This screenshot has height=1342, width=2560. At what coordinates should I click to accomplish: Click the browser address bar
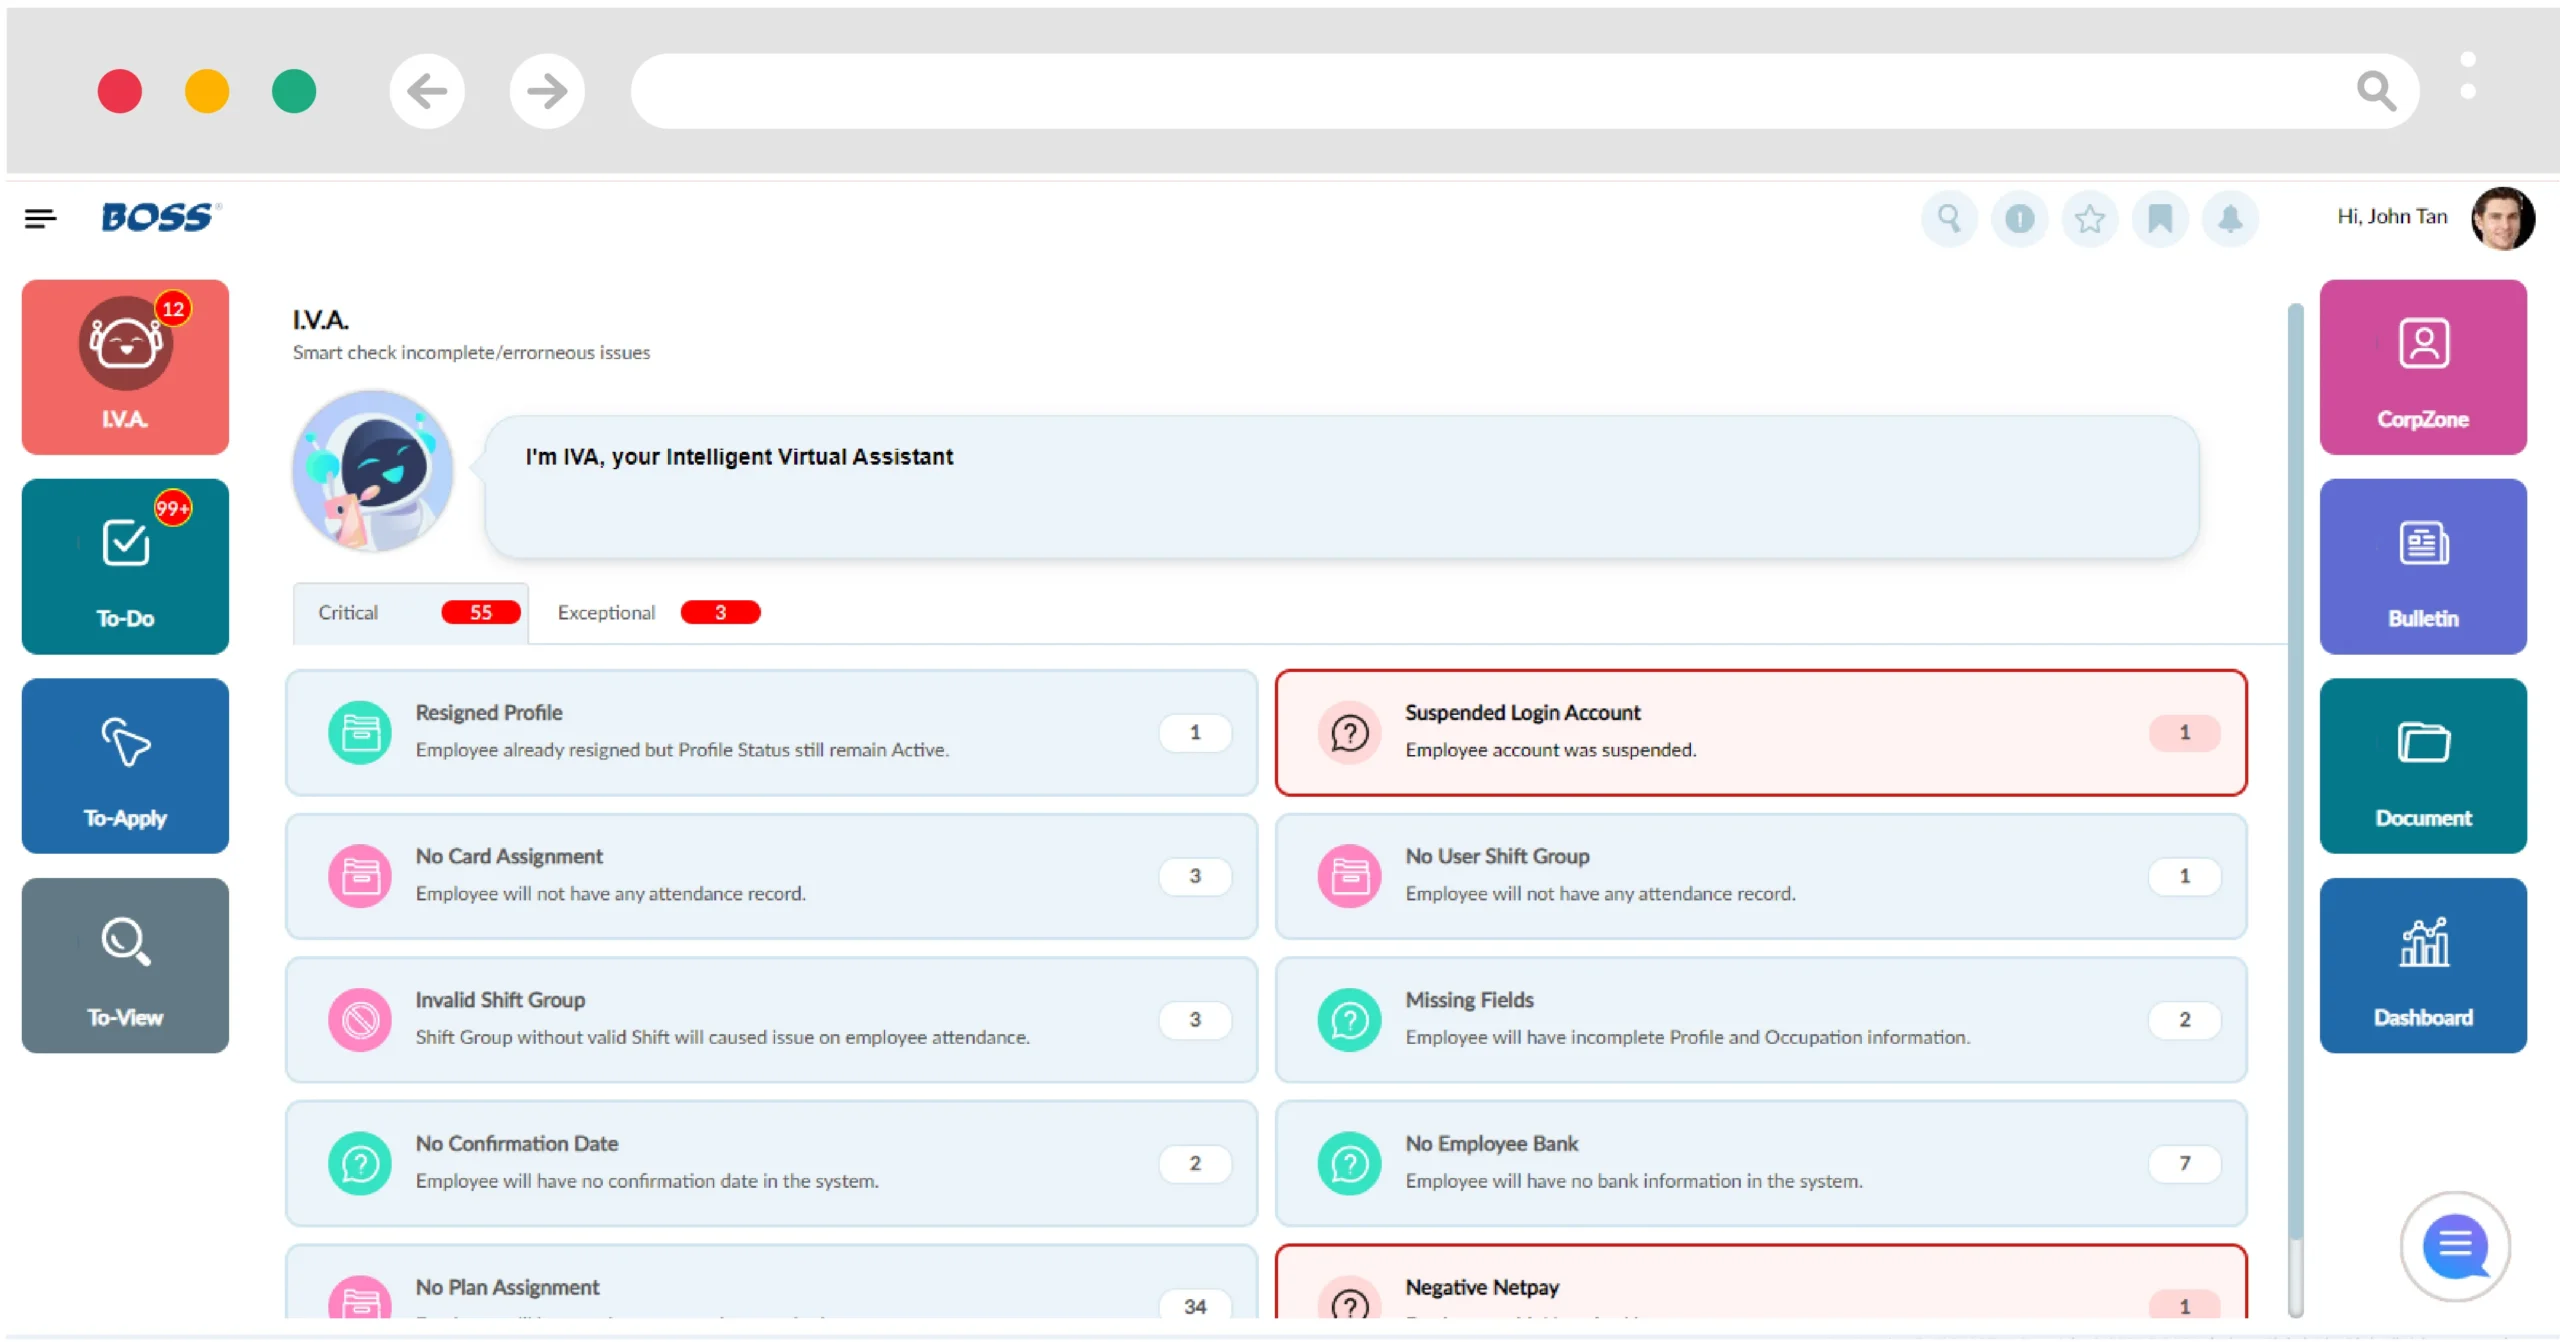[x=1525, y=91]
